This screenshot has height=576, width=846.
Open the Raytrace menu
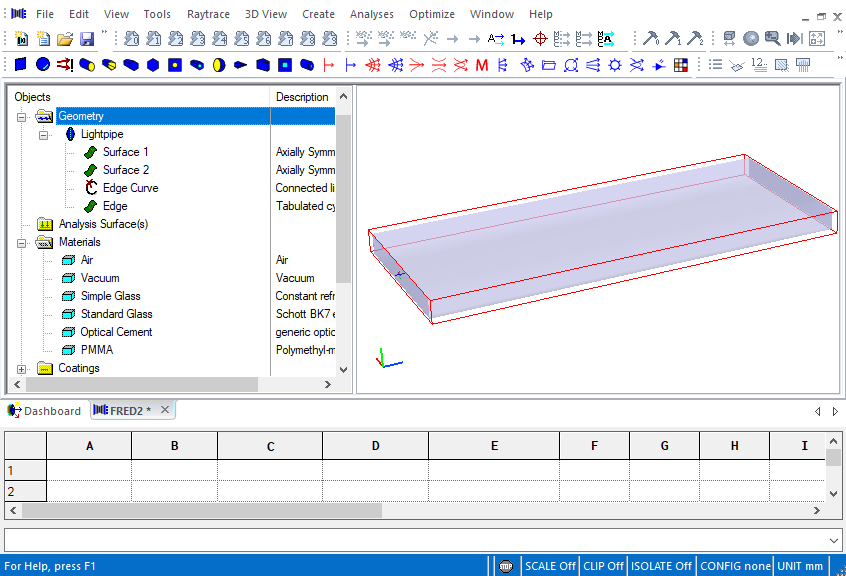point(208,14)
